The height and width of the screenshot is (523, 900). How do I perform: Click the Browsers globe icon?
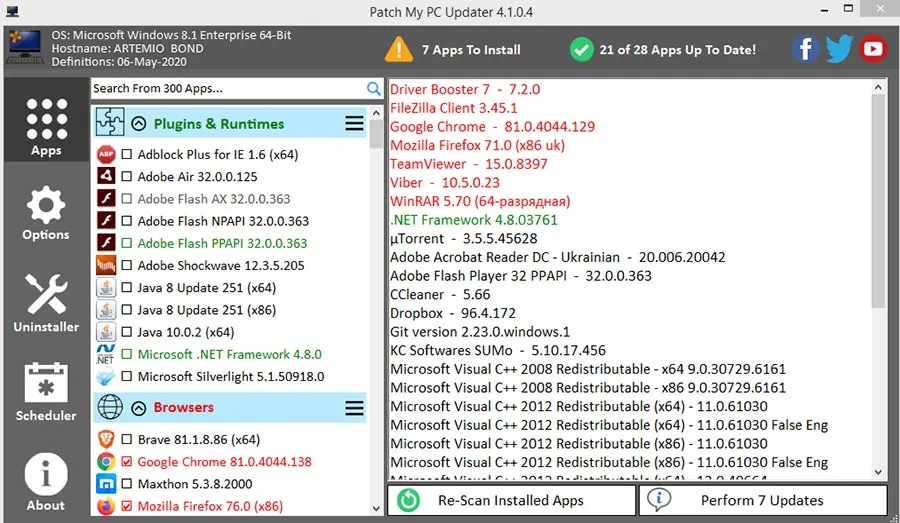(110, 407)
